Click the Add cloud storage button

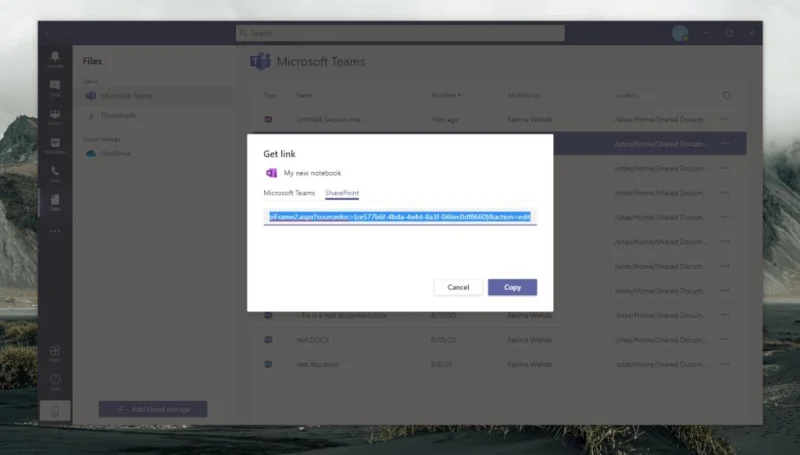coord(153,409)
